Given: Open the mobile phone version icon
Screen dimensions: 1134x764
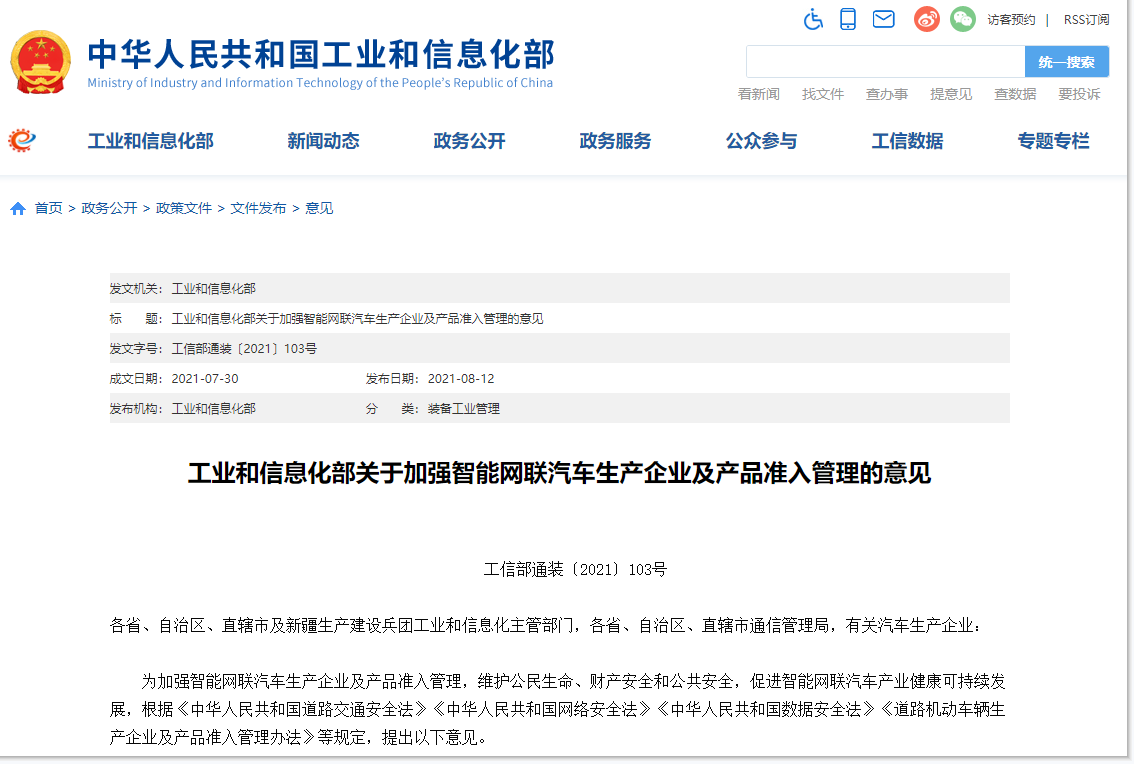Looking at the screenshot, I should pos(848,19).
